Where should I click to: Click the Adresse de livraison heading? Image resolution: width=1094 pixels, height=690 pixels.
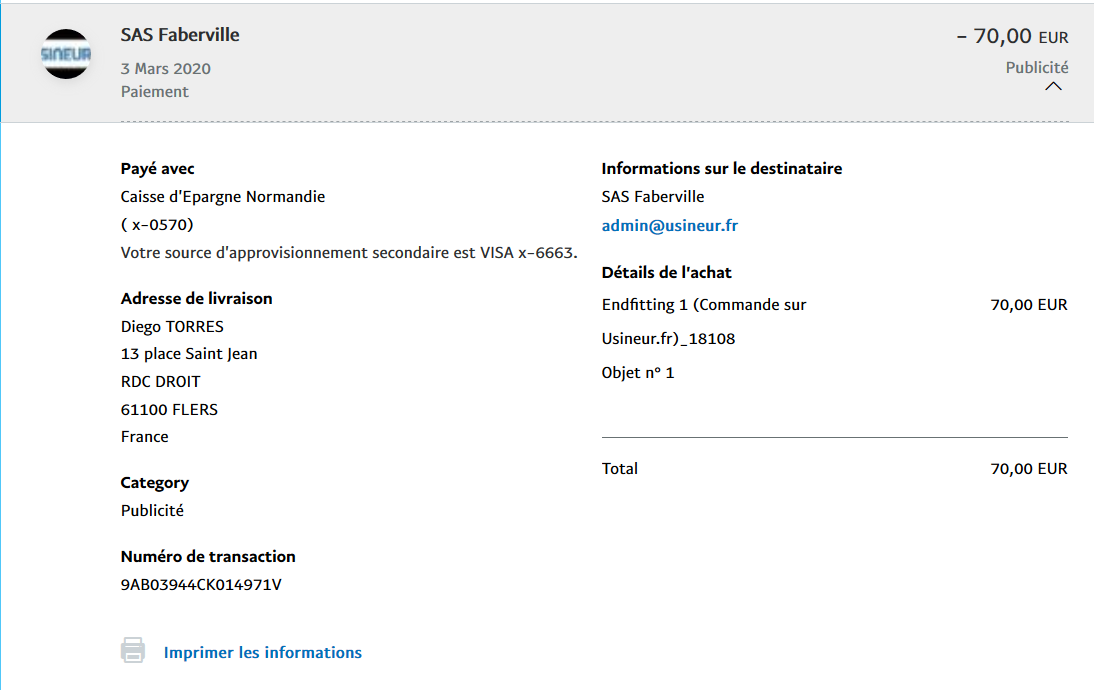[x=196, y=299]
